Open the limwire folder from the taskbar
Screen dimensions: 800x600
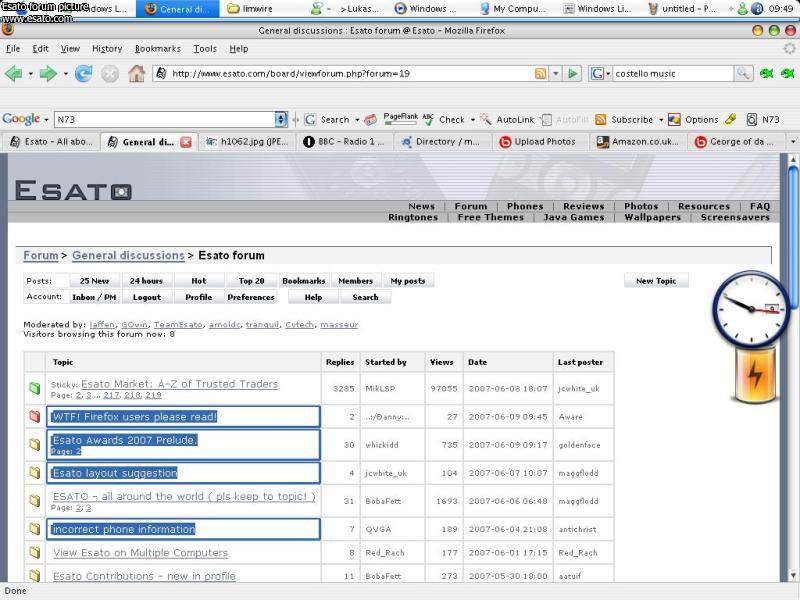(250, 9)
